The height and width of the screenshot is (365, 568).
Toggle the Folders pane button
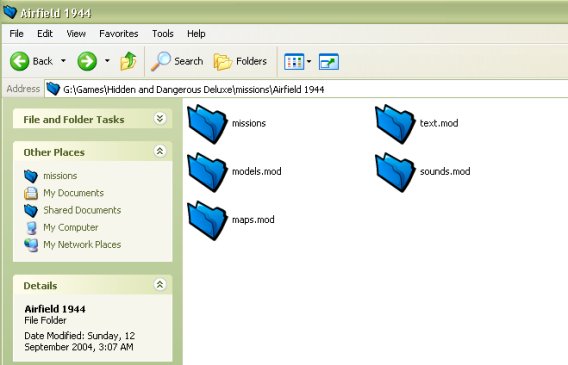tap(240, 61)
